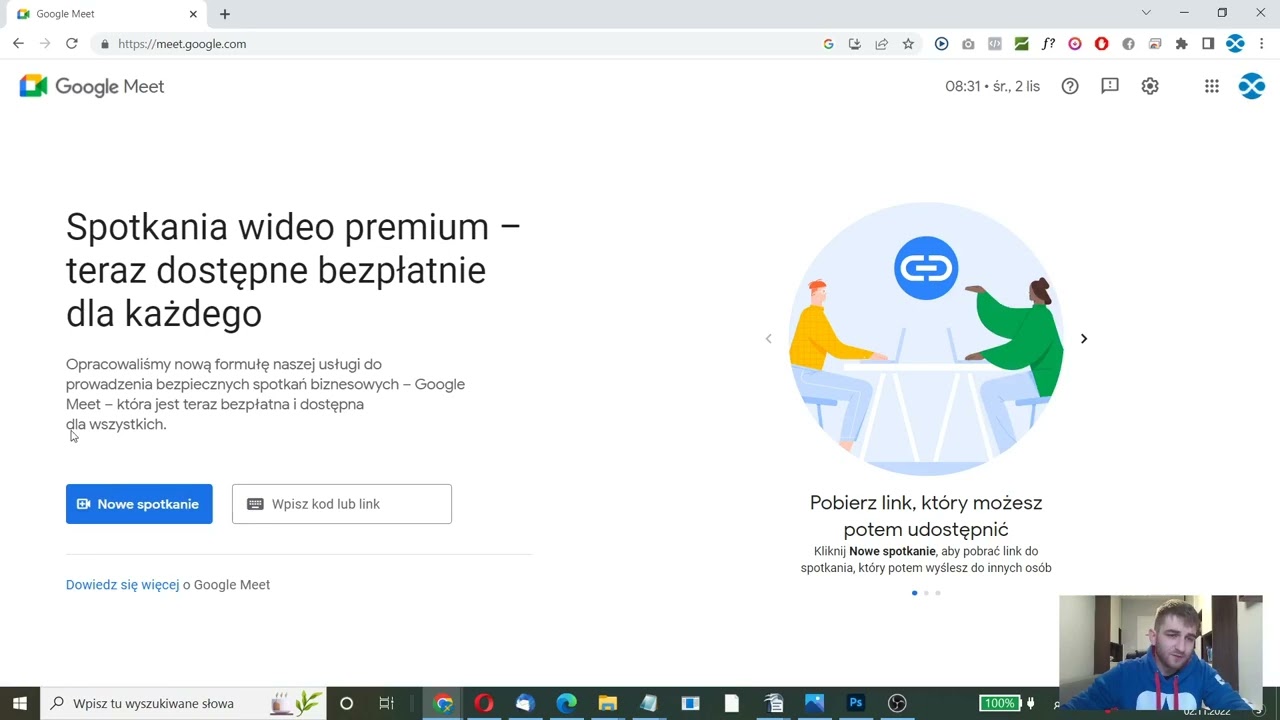Share this page icon
This screenshot has width=1280, height=720.
pos(881,44)
